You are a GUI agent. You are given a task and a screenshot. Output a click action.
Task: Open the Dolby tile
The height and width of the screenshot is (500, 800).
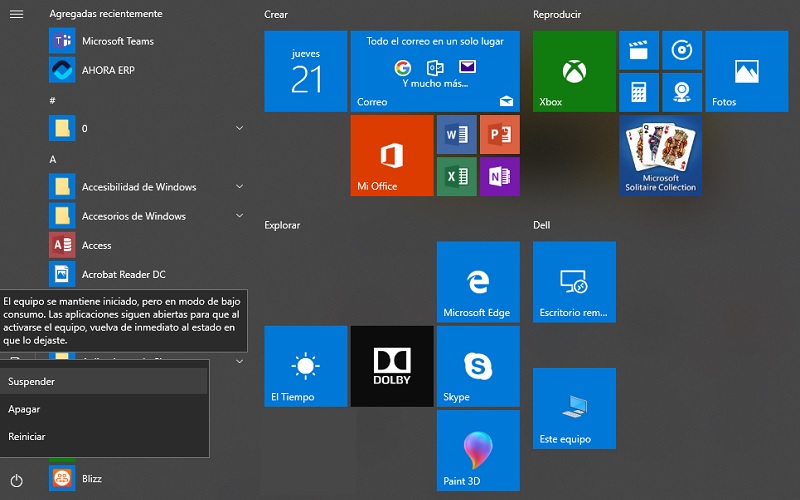(392, 366)
